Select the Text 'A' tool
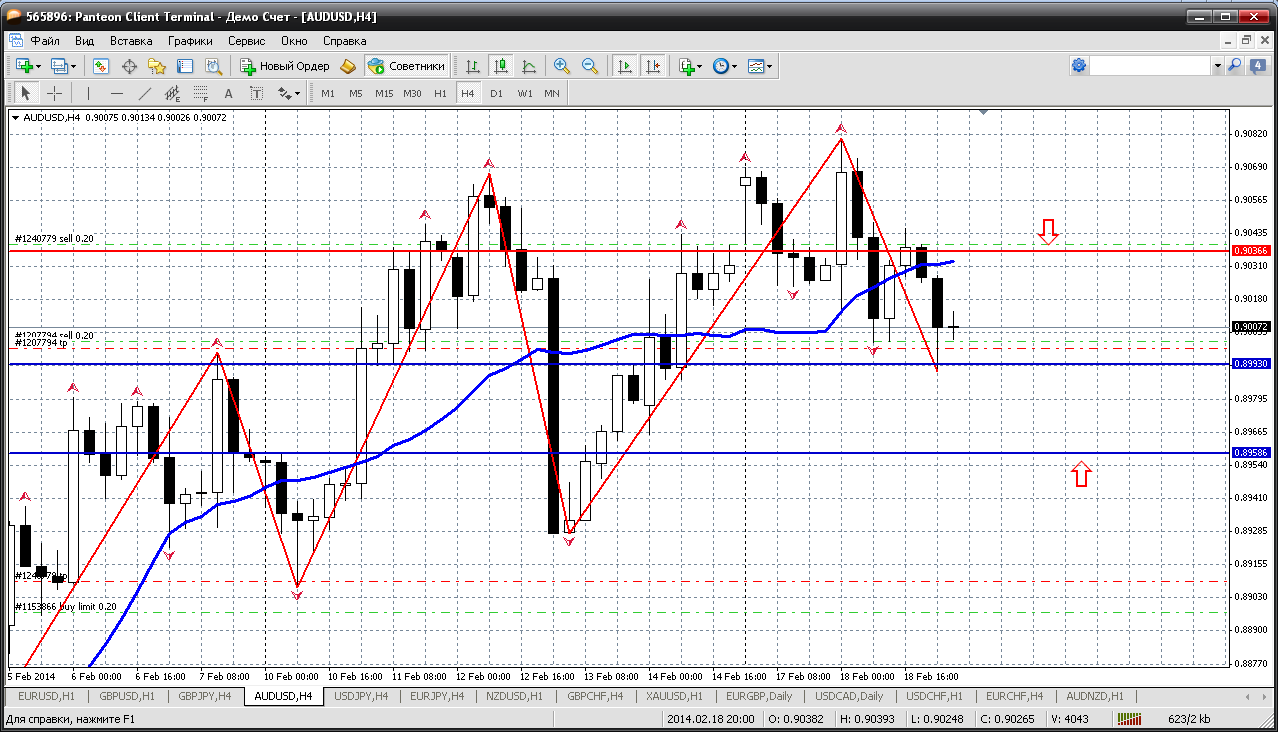This screenshot has width=1278, height=732. coord(229,93)
